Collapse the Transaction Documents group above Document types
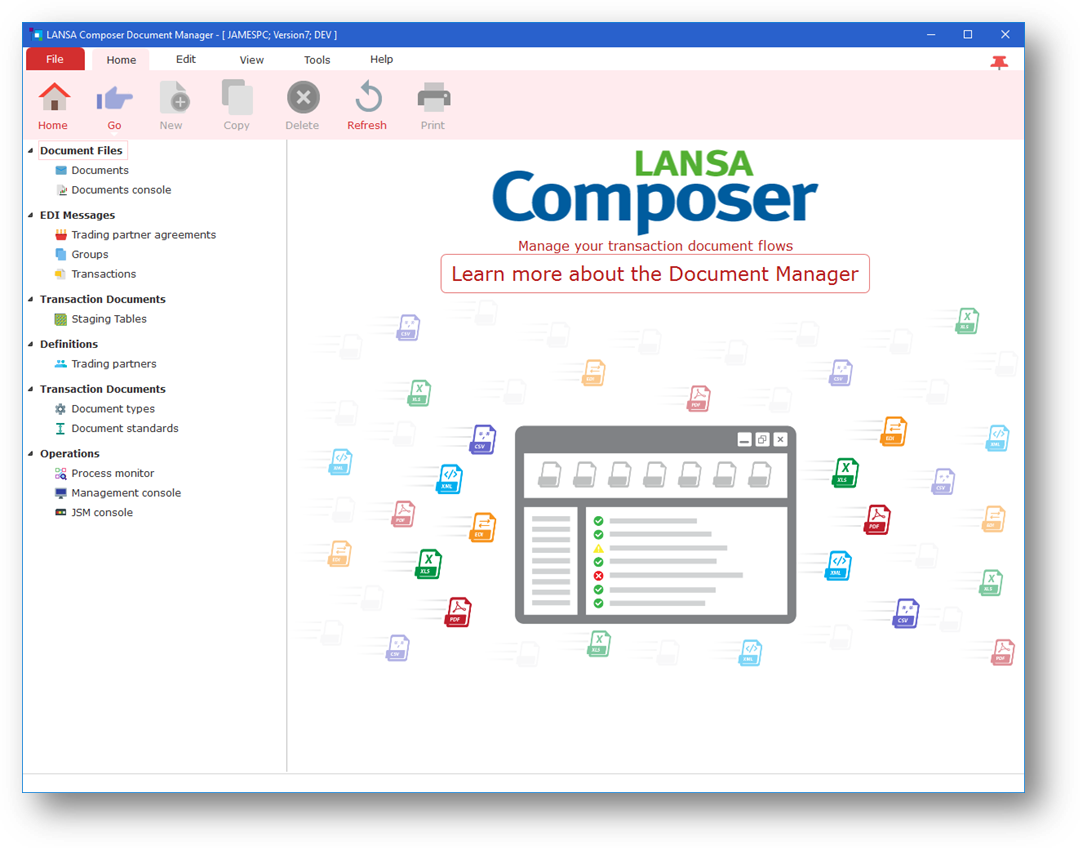The height and width of the screenshot is (848, 1080). [30, 389]
